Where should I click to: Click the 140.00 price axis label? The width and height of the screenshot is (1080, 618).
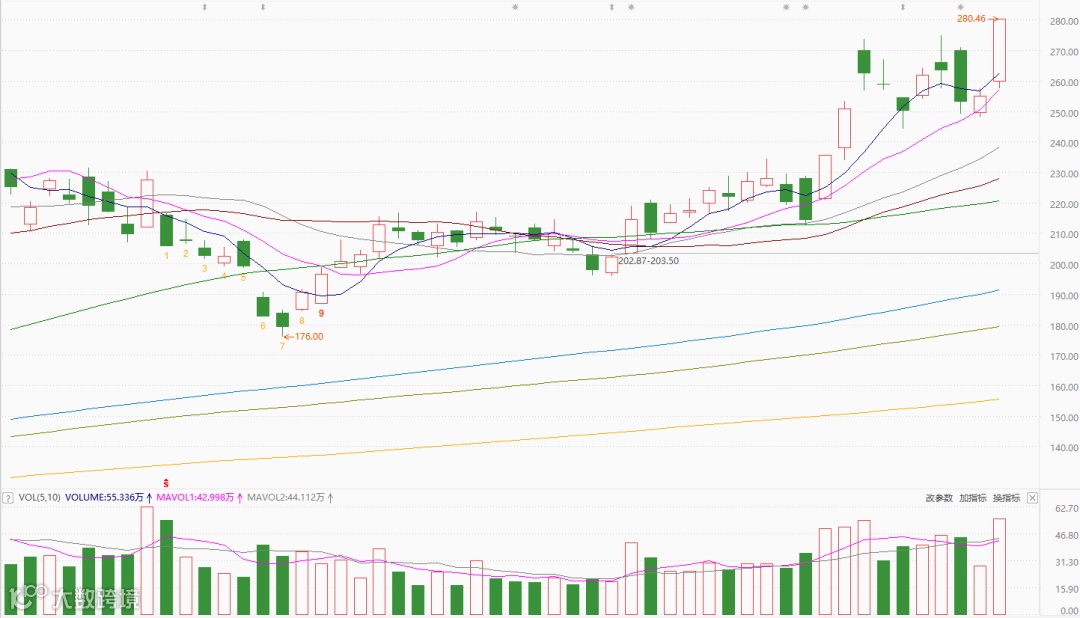click(1063, 448)
